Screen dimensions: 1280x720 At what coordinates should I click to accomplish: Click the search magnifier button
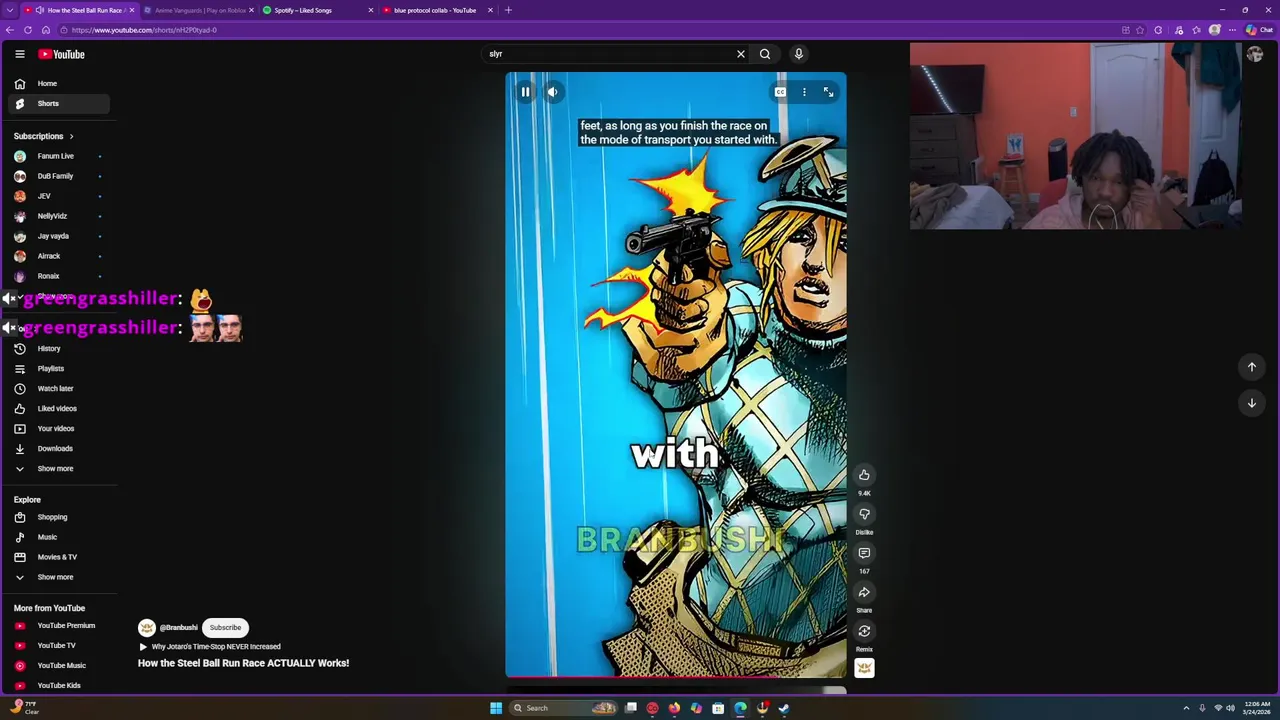(765, 54)
